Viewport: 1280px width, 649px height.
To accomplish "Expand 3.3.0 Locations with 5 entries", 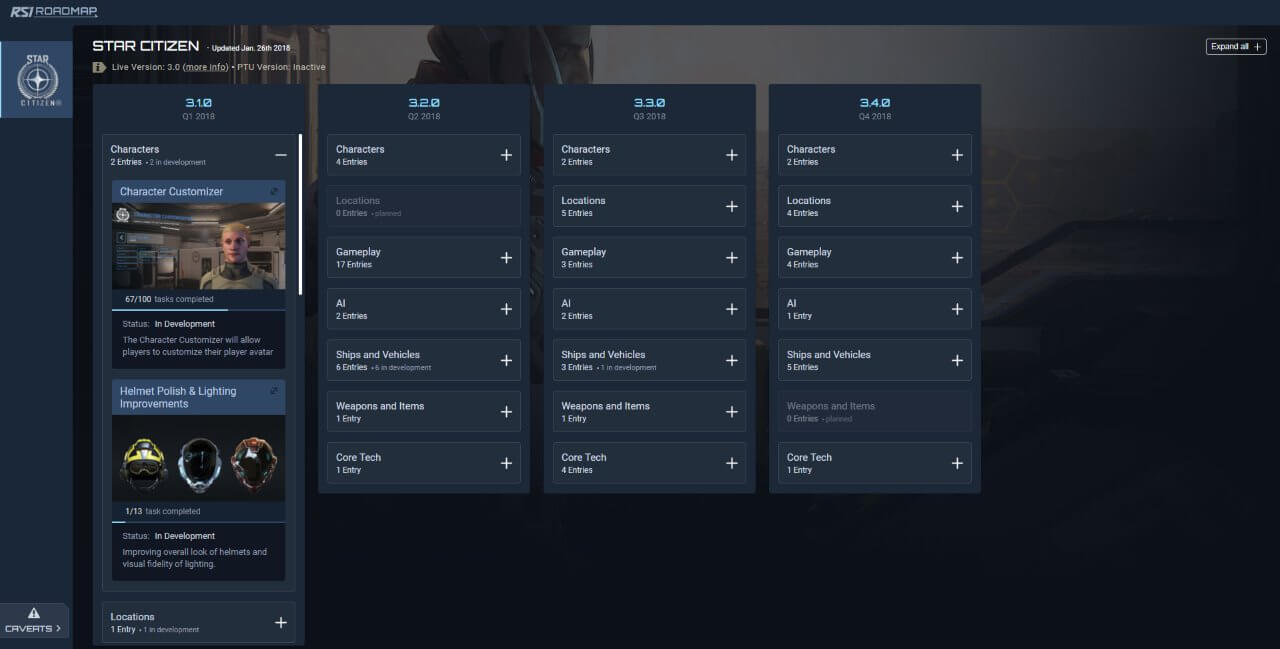I will [x=731, y=207].
